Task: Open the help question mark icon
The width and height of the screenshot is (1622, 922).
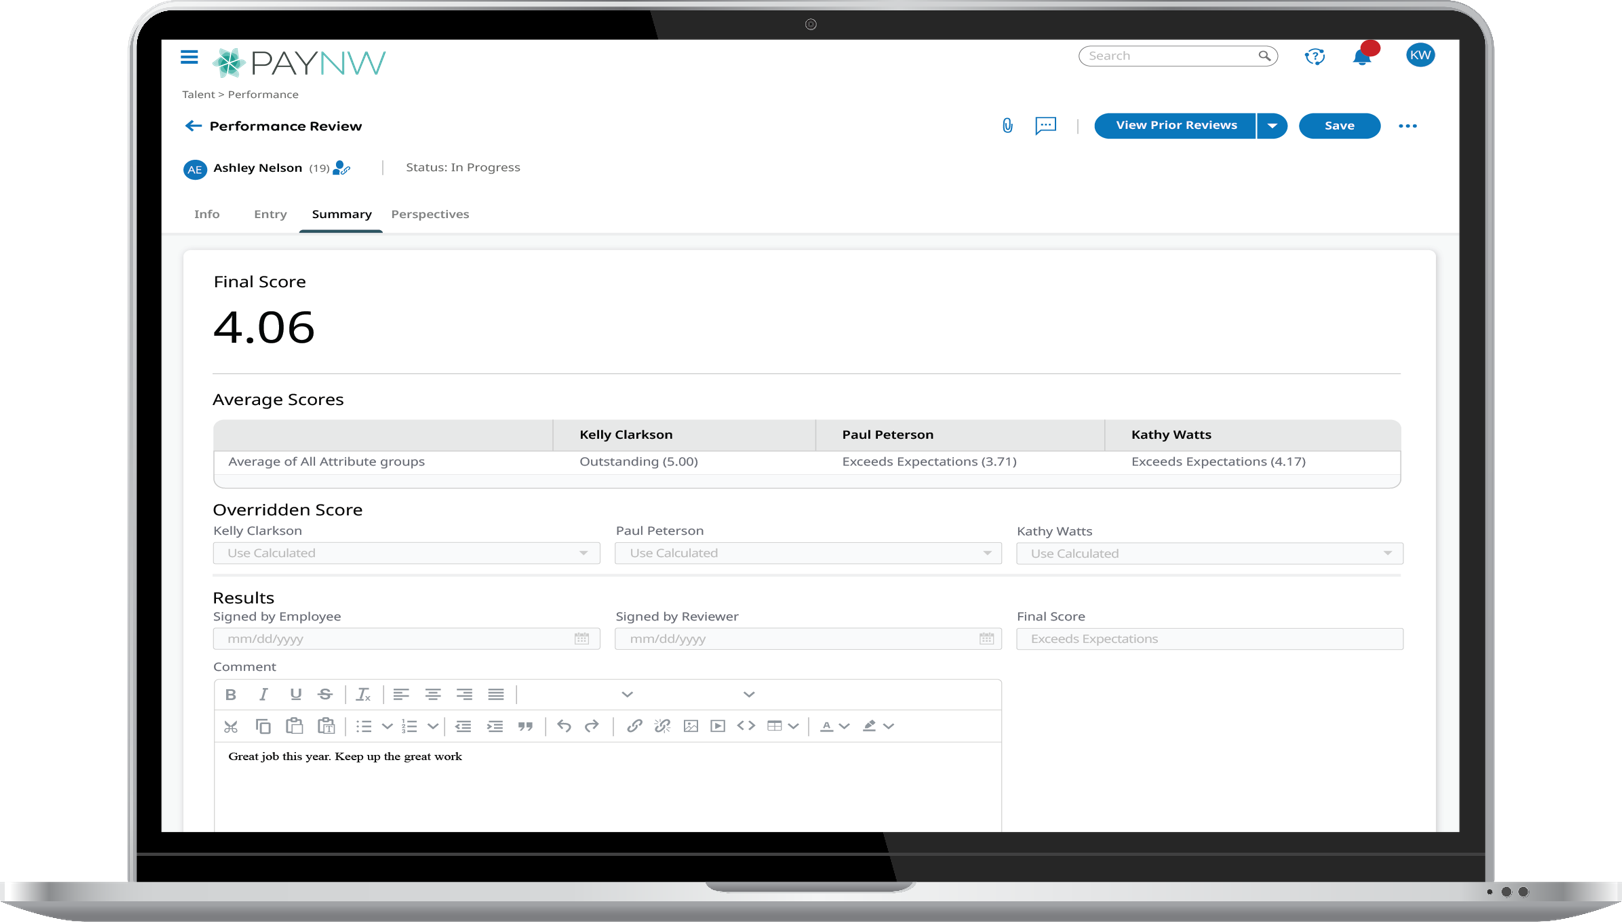Action: pos(1315,57)
